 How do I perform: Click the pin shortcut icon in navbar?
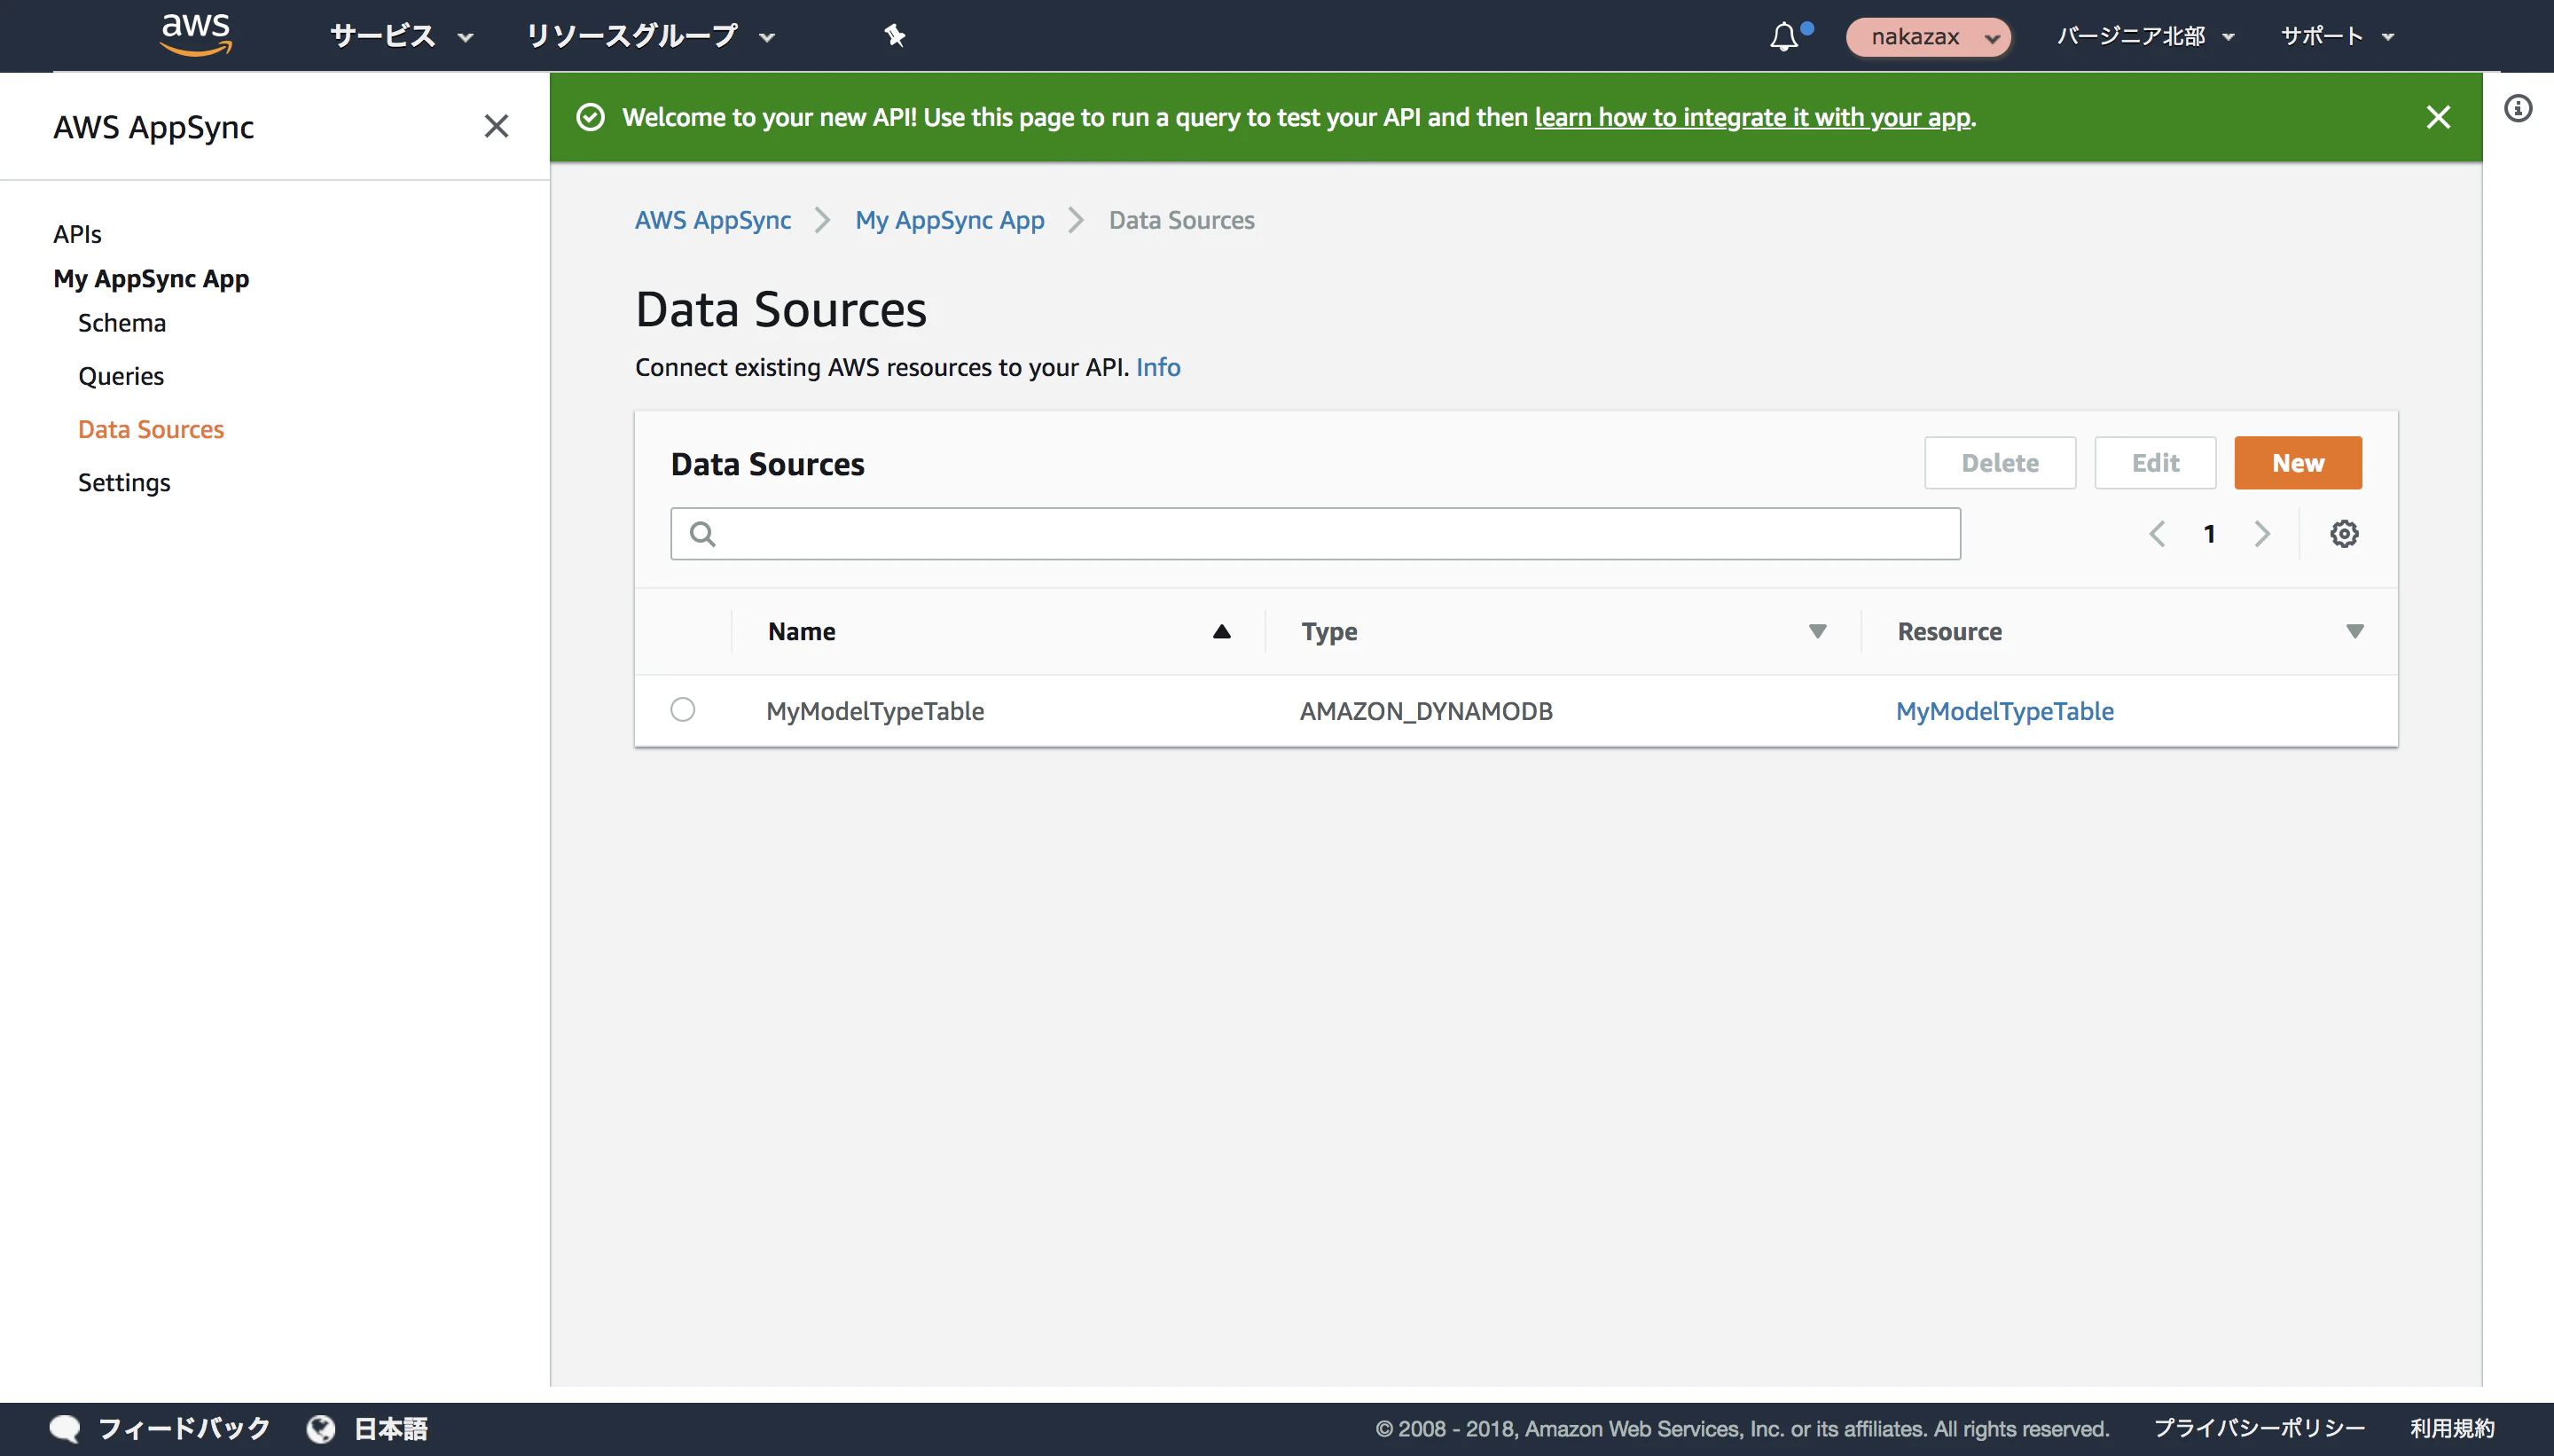click(894, 36)
